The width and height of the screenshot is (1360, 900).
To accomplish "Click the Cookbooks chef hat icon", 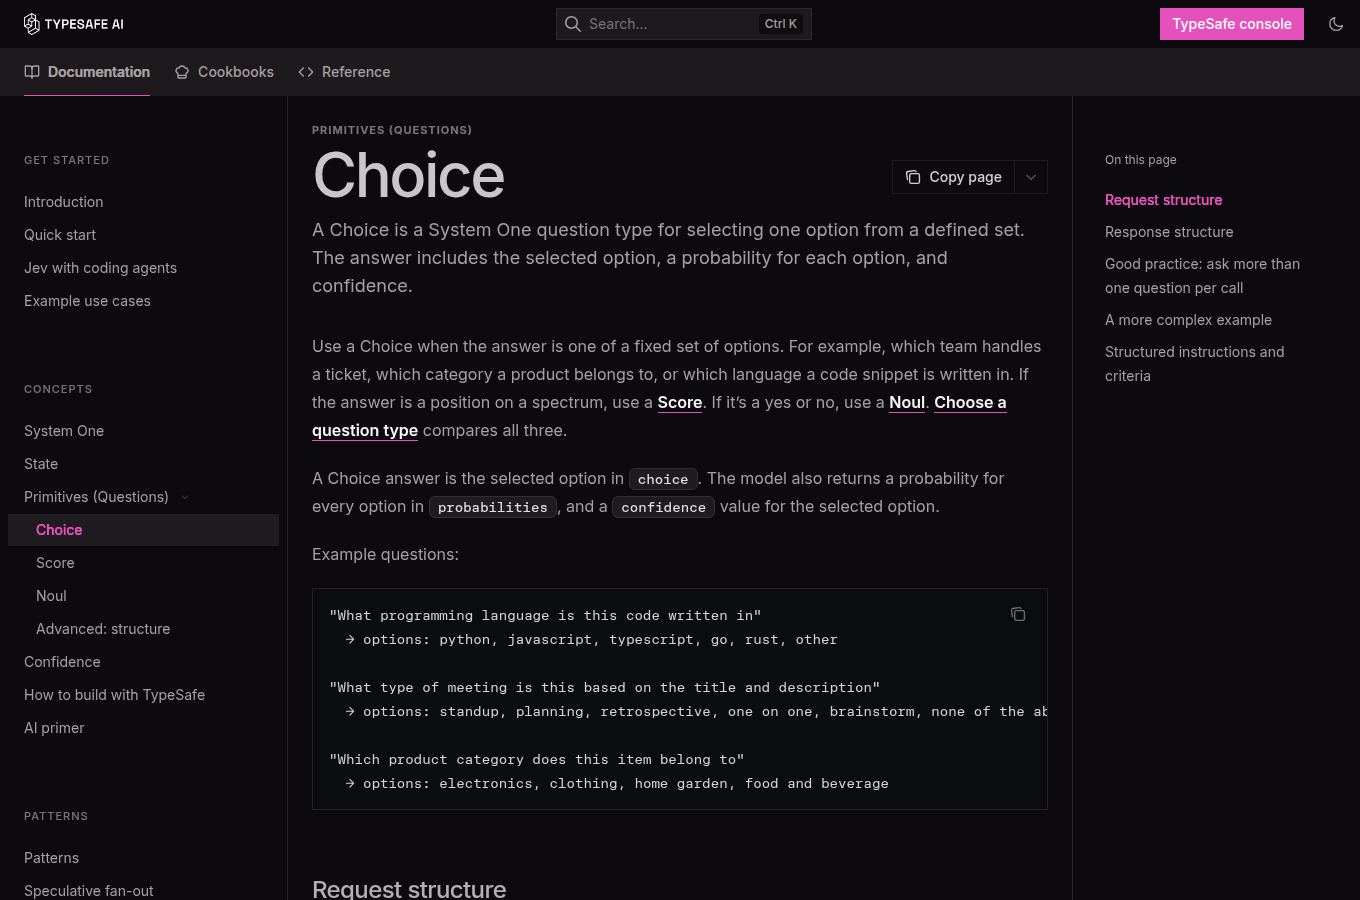I will click(182, 72).
